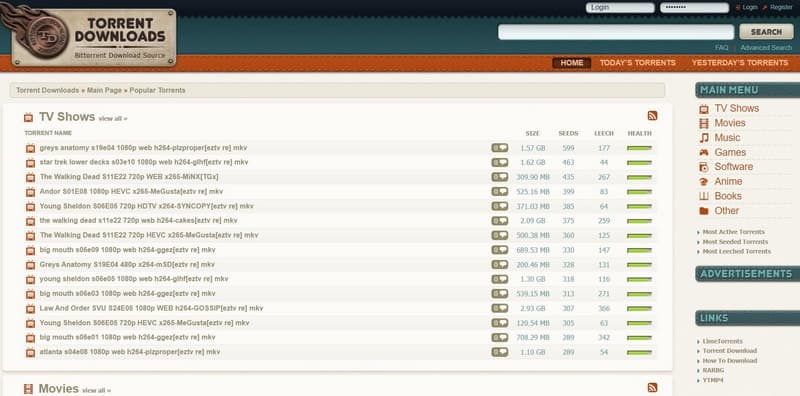Open YESTERDAY'S TORRENTS tab
Image resolution: width=800 pixels, height=396 pixels.
740,63
